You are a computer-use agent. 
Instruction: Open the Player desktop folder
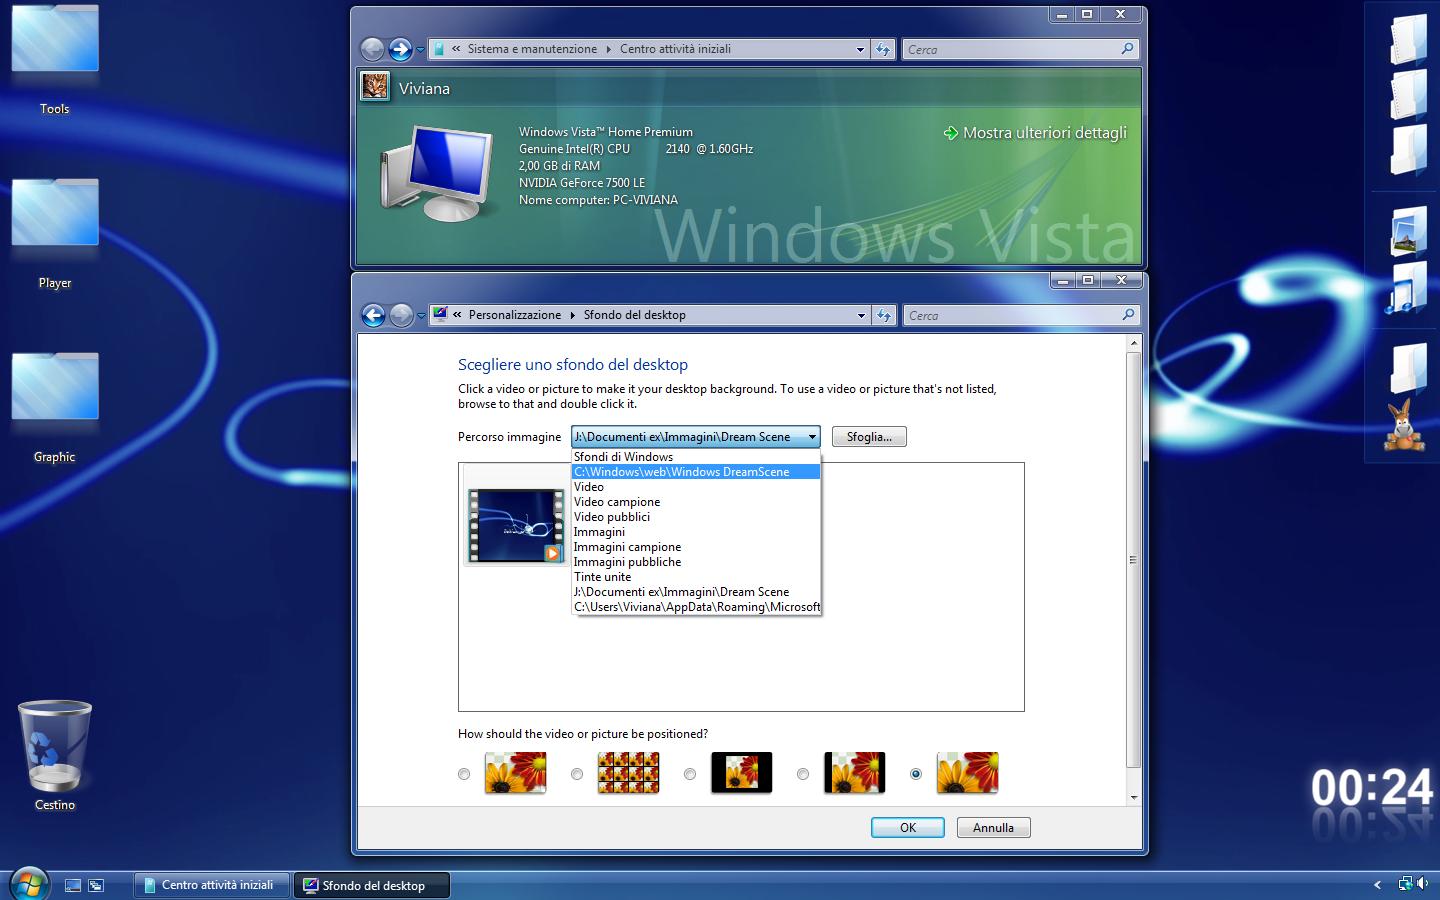coord(55,222)
